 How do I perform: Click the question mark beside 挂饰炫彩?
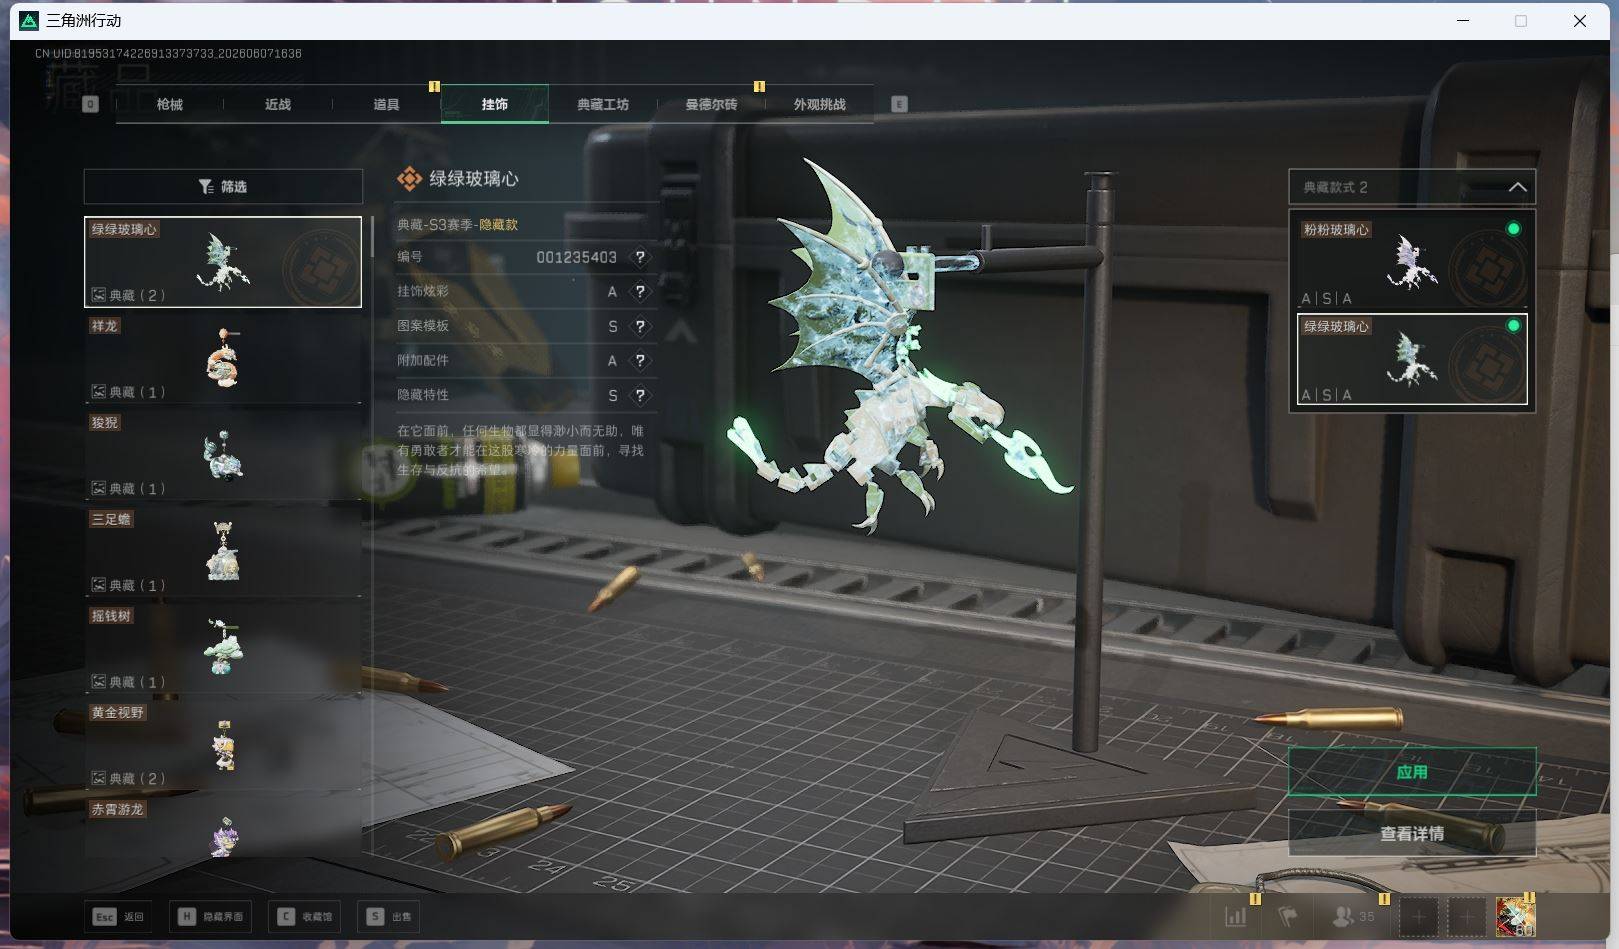[640, 292]
